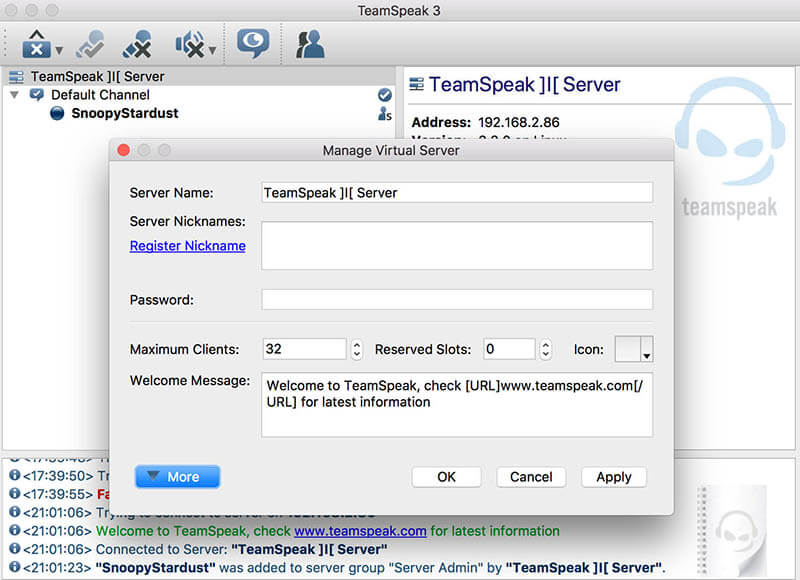Click the Apply button
Viewport: 800px width, 580px height.
[614, 477]
